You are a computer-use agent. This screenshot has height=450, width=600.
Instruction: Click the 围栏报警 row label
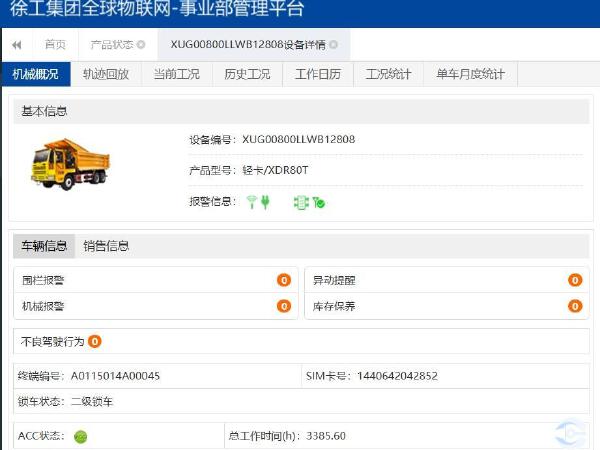point(43,280)
